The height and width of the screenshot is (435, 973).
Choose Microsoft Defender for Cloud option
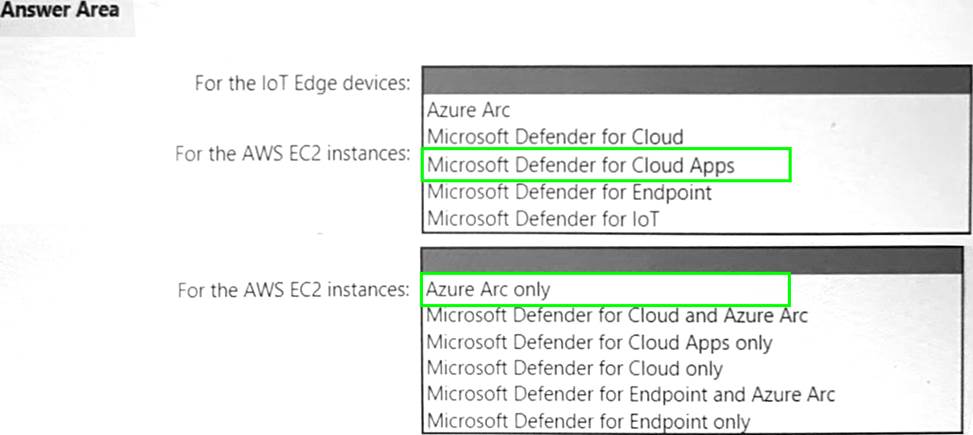(x=555, y=137)
